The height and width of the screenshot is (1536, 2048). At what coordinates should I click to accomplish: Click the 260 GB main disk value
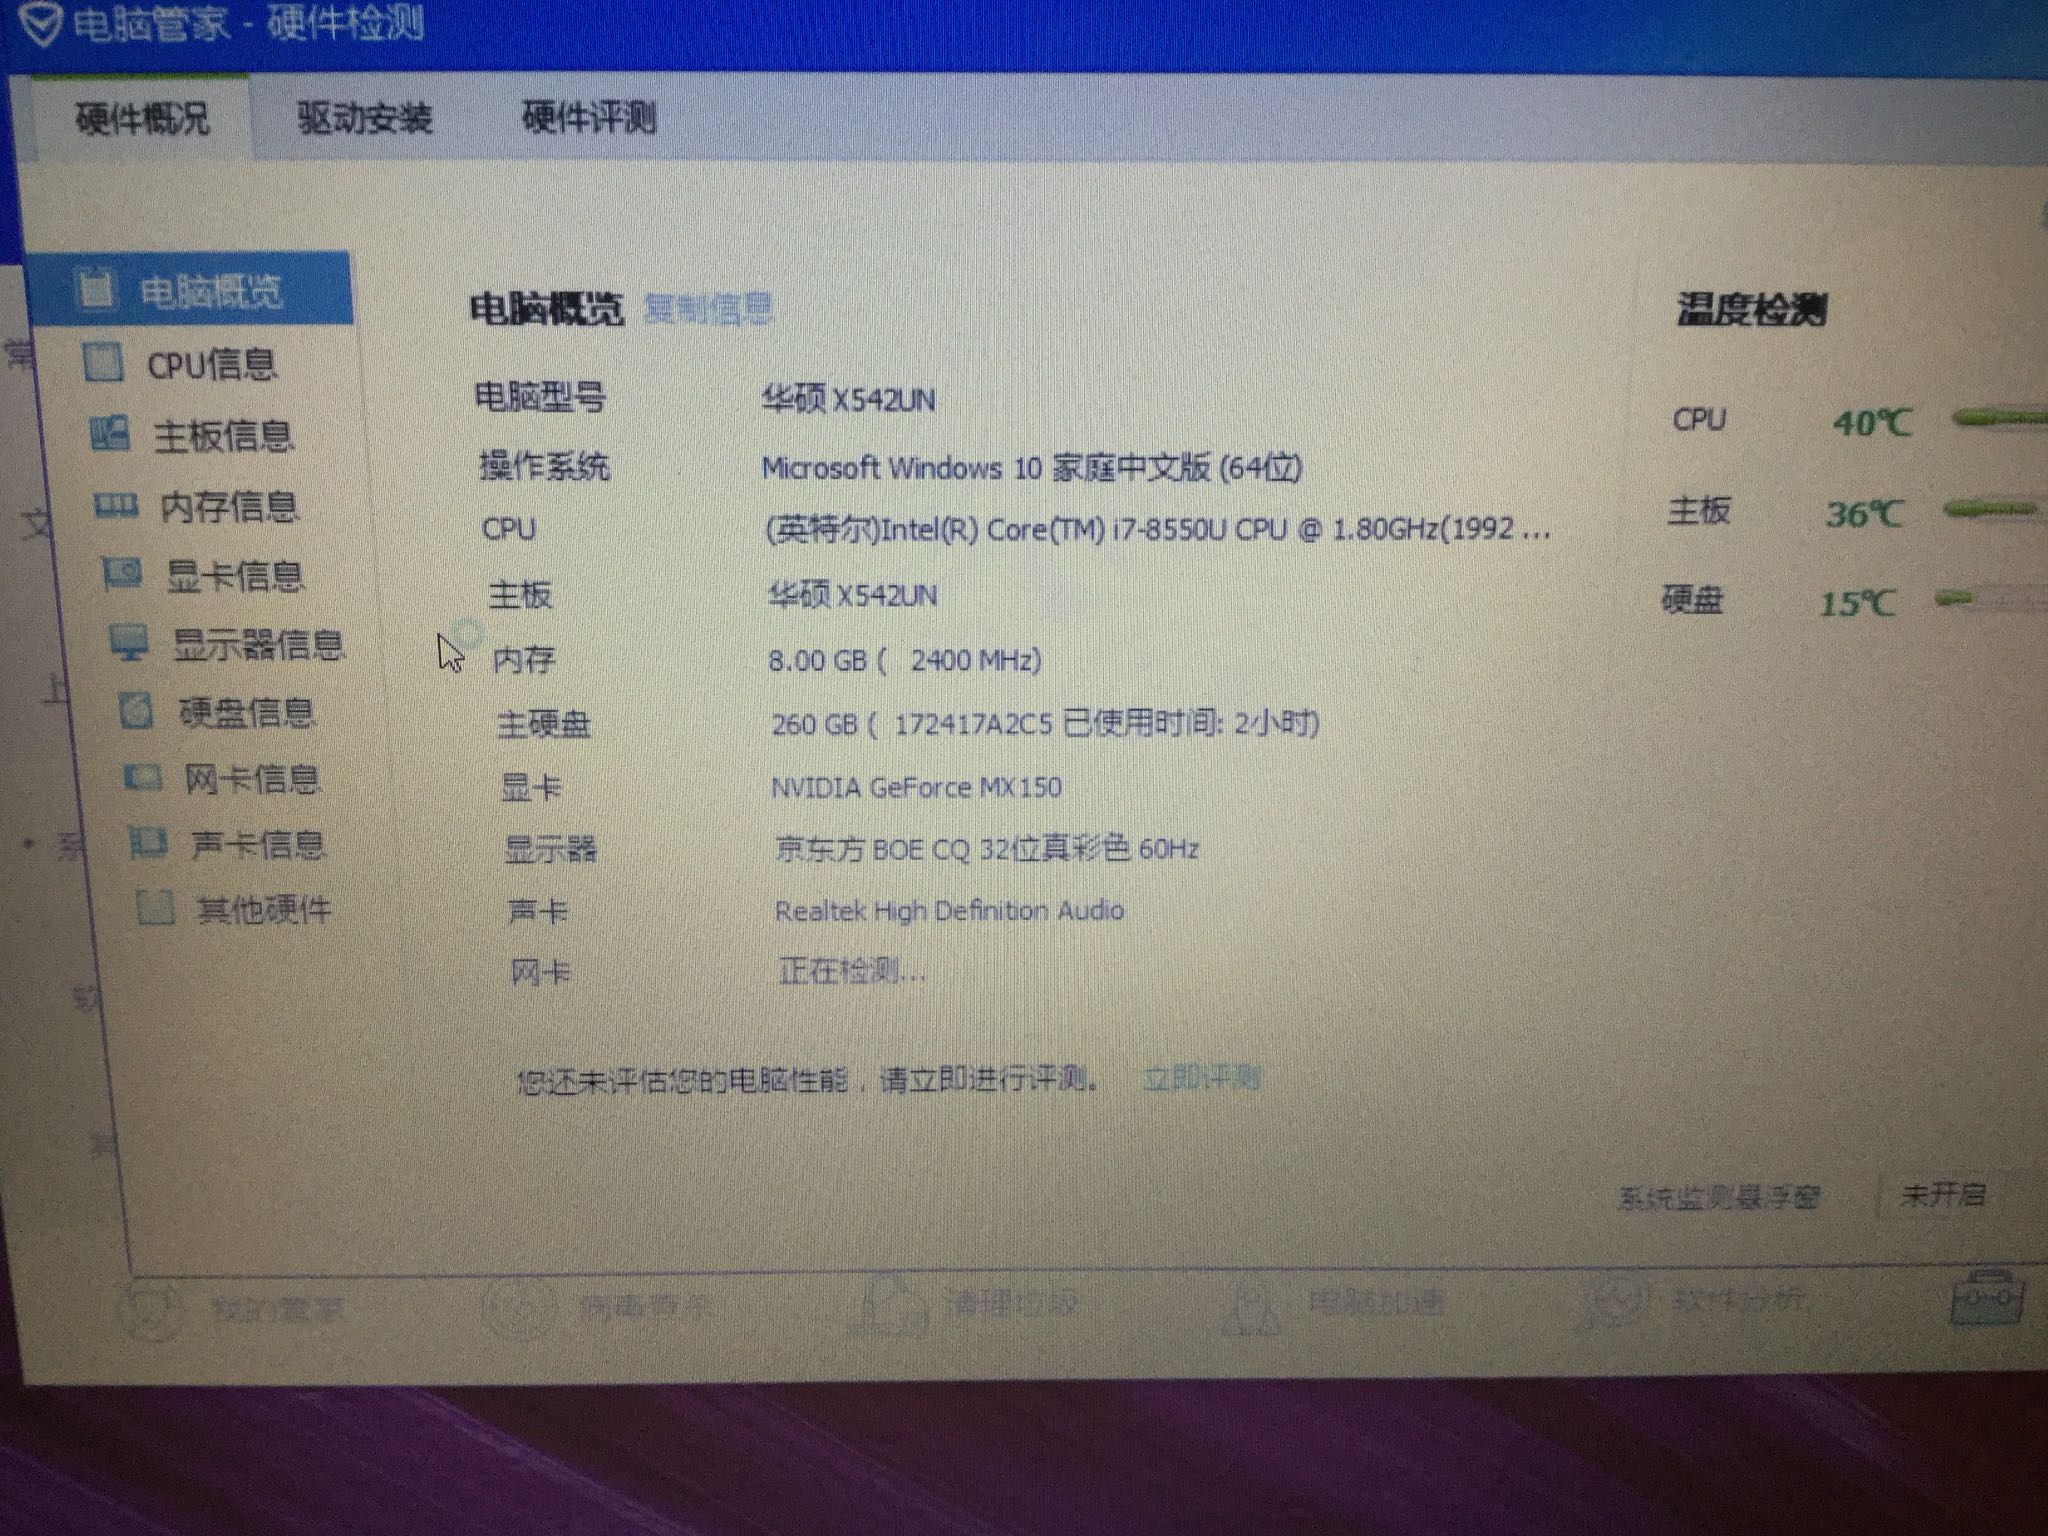[1045, 723]
